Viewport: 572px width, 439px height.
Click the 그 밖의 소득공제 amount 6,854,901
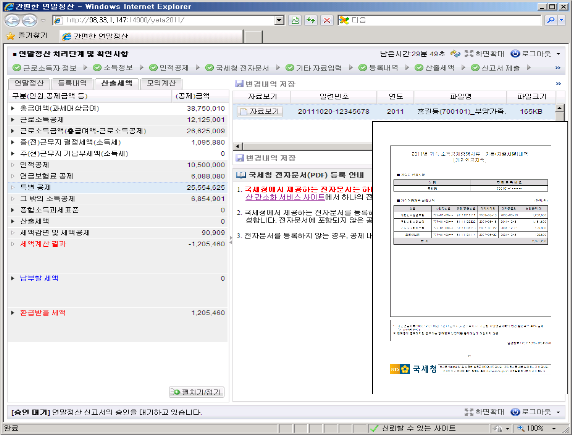(208, 199)
